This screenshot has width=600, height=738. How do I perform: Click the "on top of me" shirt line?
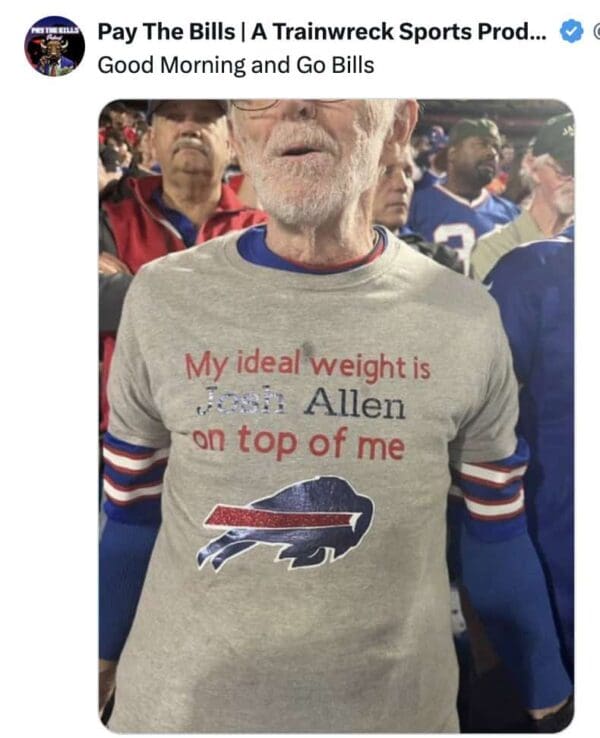click(x=298, y=441)
